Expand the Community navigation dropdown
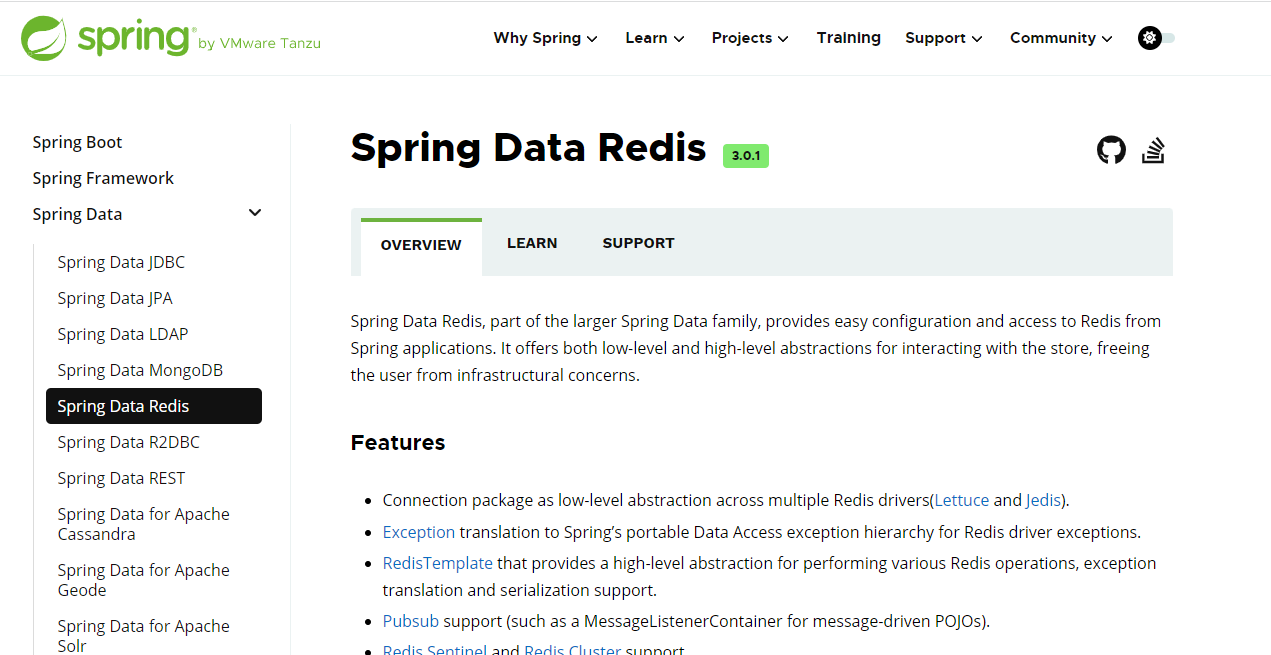The image size is (1271, 655). point(1061,38)
